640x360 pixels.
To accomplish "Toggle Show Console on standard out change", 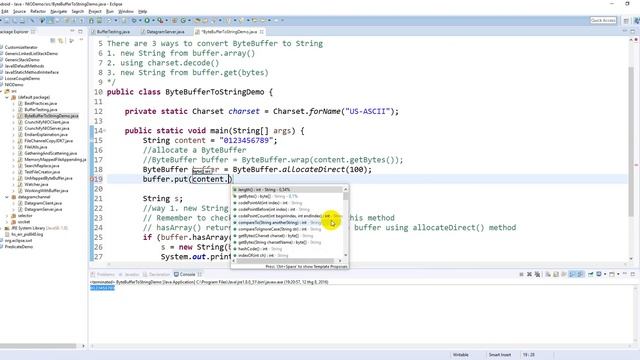I will tap(572, 274).
